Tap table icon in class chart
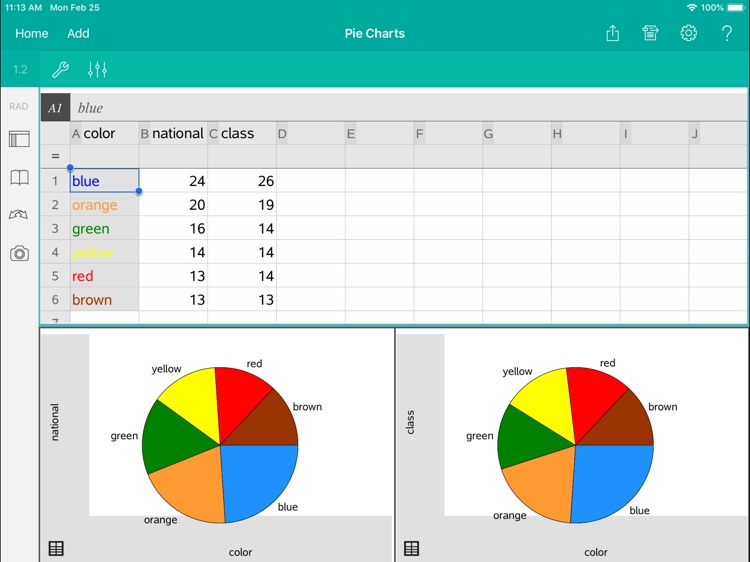Screen dimensions: 750x562 [x=411, y=548]
